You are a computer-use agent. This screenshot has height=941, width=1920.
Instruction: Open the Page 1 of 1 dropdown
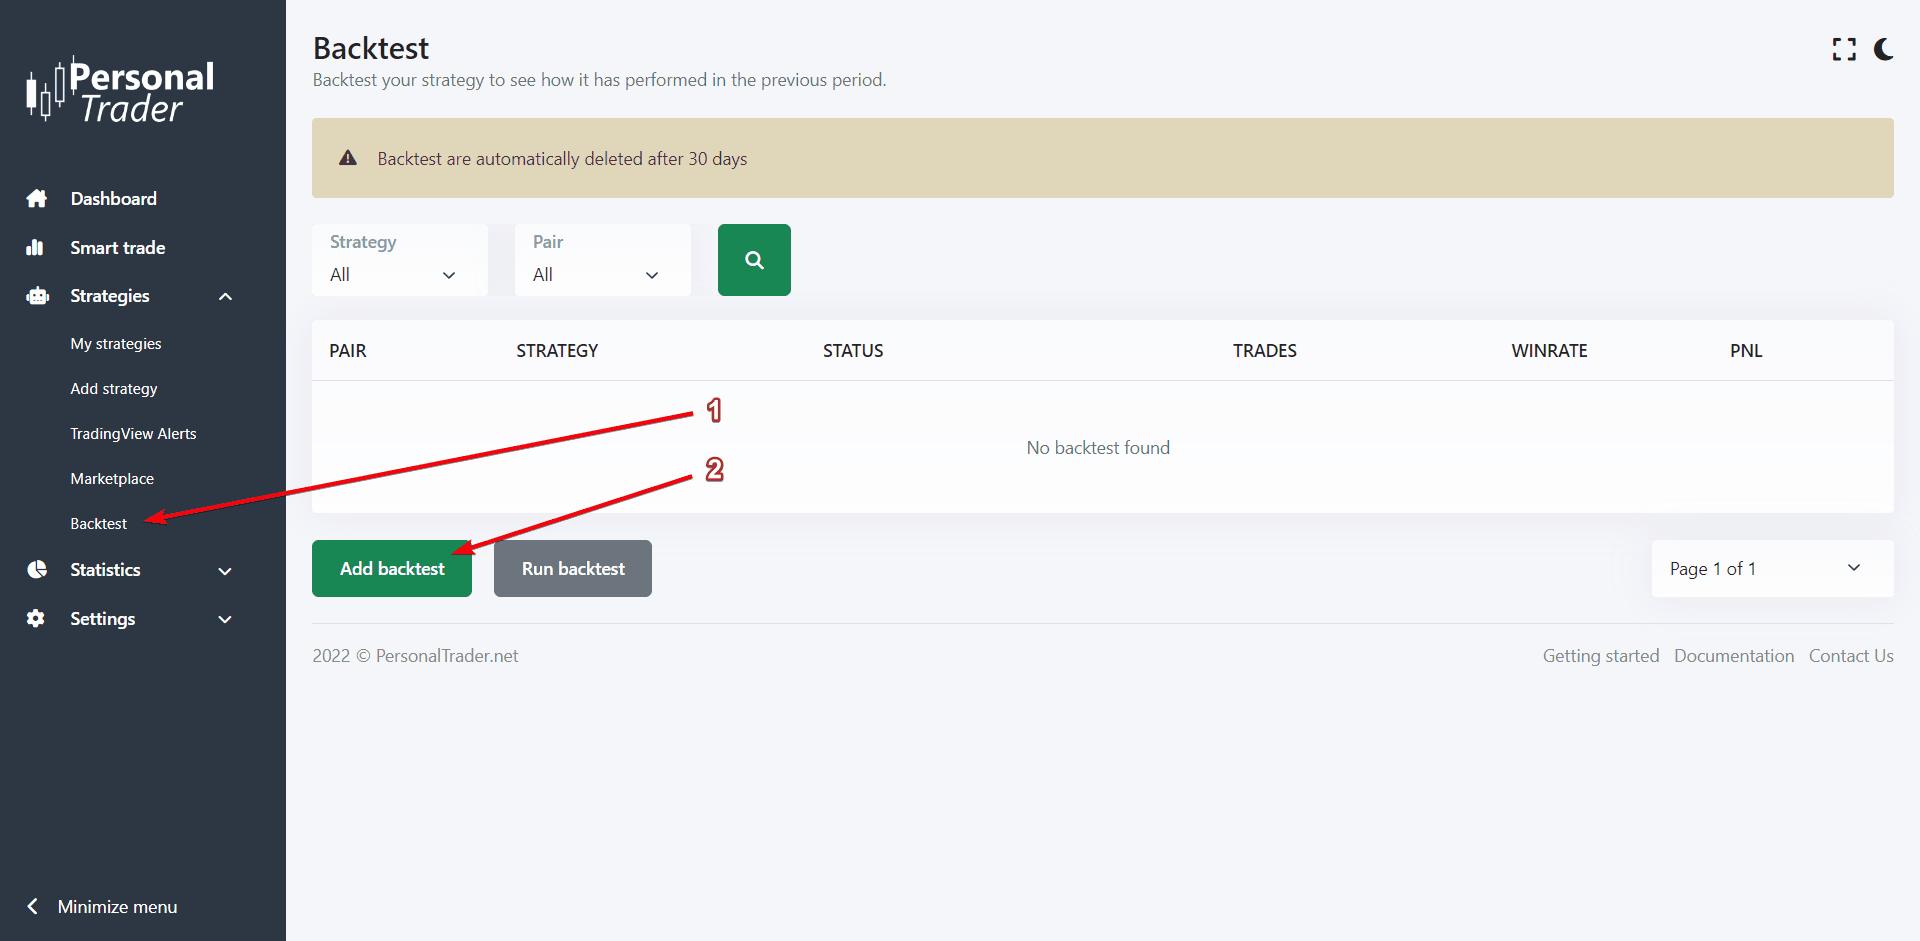(x=1771, y=569)
